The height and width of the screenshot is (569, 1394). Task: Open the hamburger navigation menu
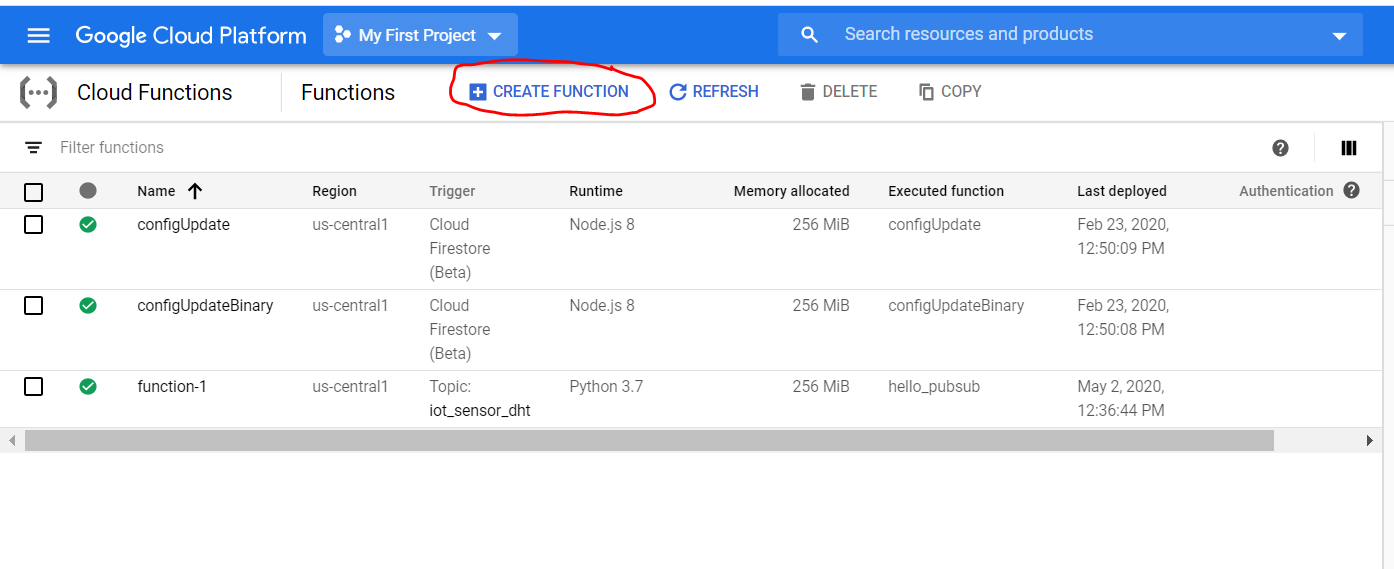[38, 35]
